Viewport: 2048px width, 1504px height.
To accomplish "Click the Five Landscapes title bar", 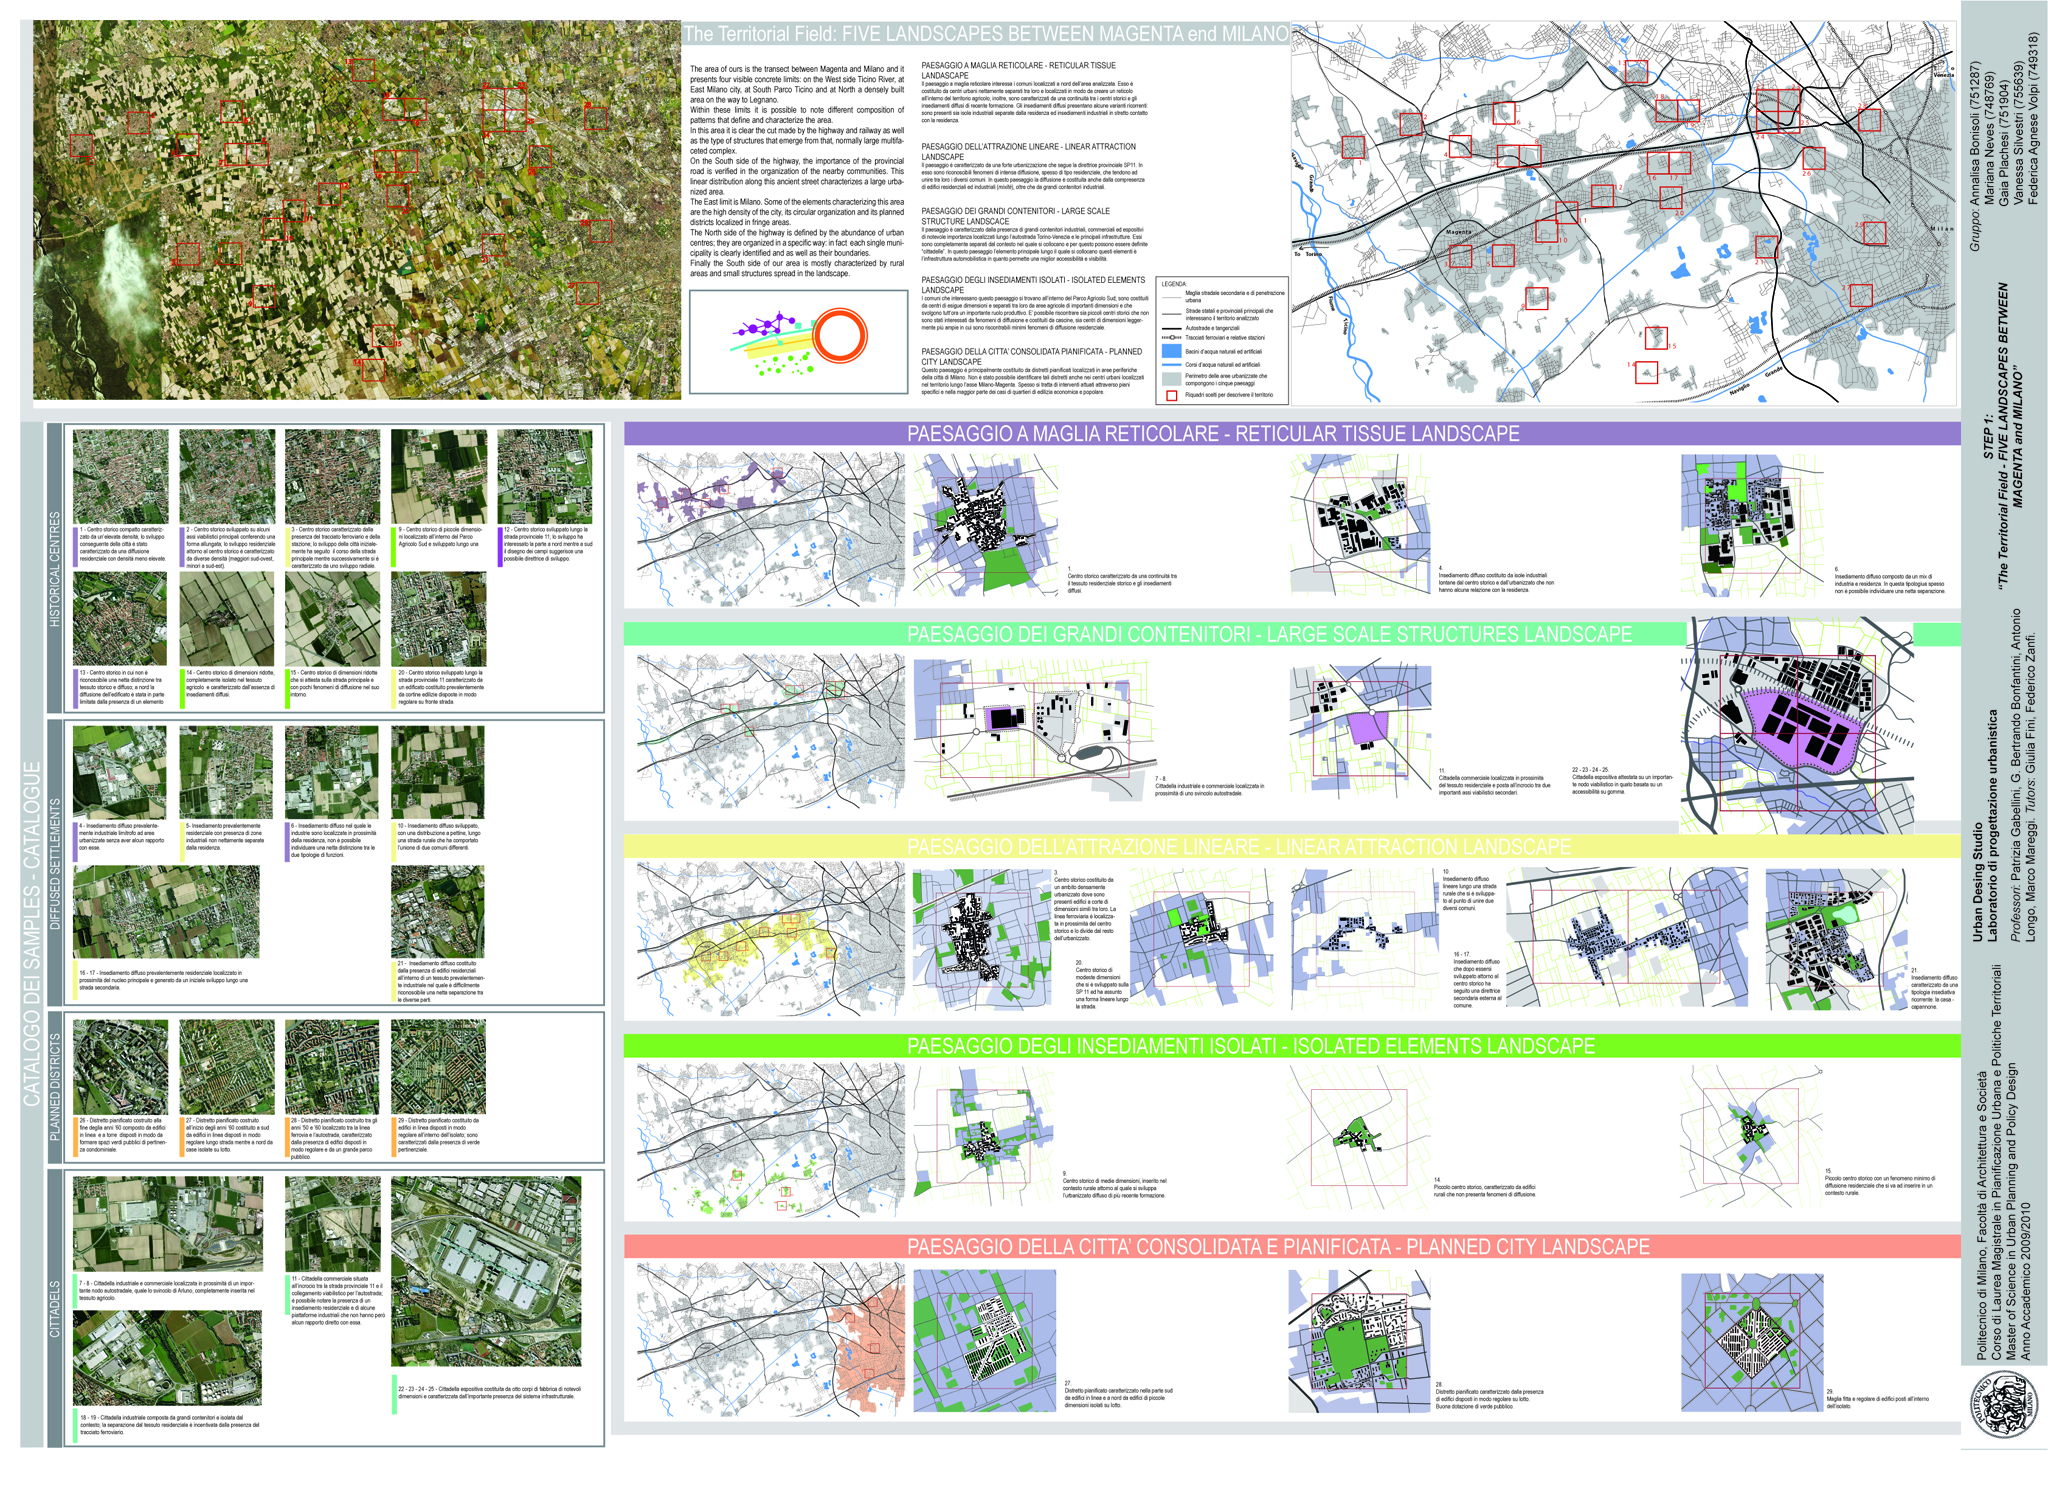I will click(985, 34).
